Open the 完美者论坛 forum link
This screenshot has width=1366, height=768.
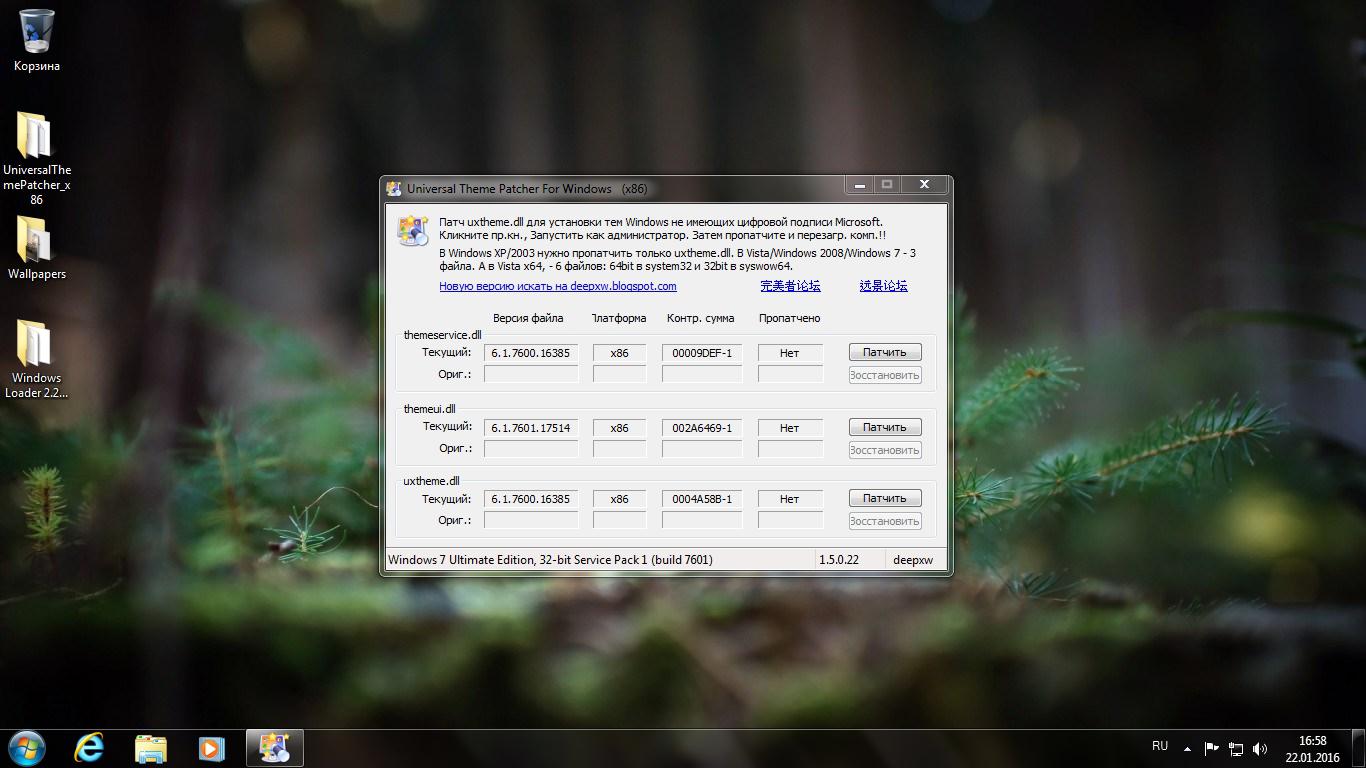tap(790, 286)
